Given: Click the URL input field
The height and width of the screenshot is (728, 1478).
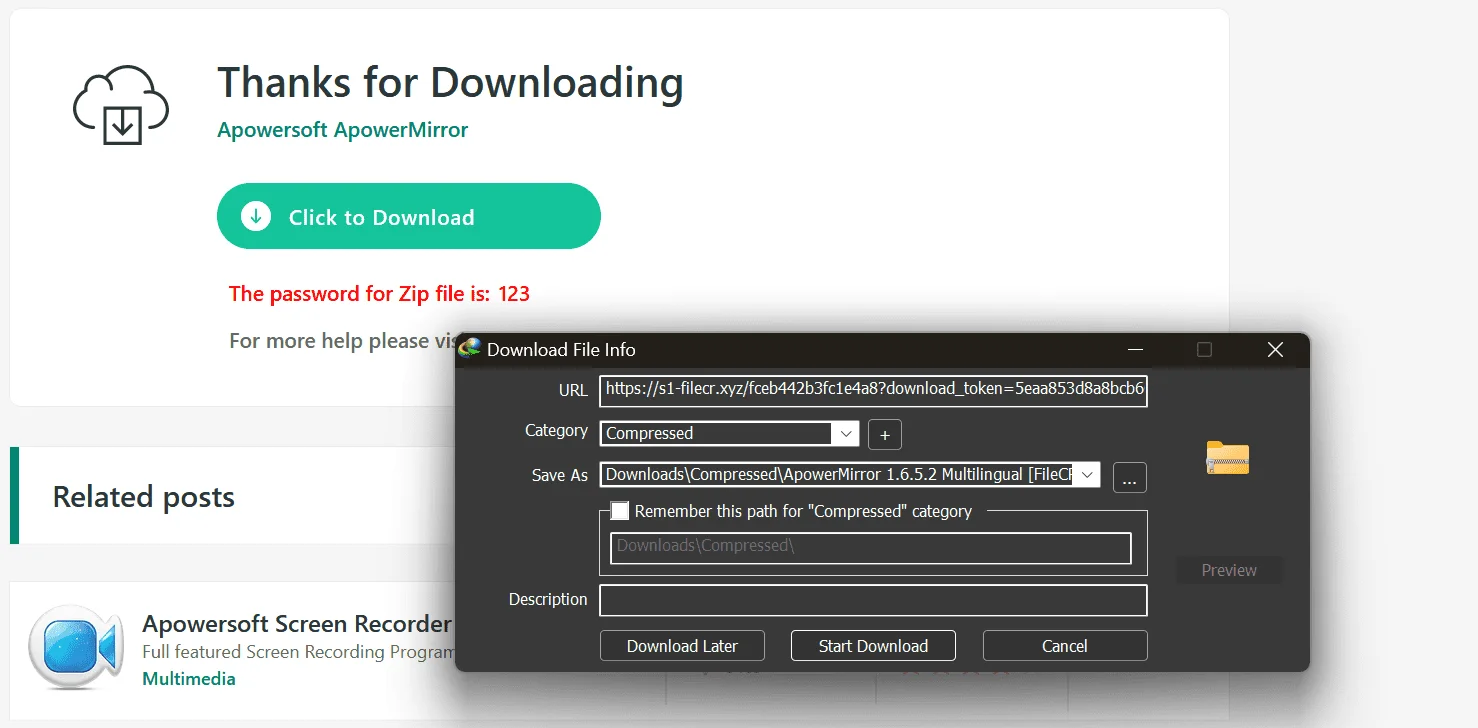Looking at the screenshot, I should tap(874, 391).
